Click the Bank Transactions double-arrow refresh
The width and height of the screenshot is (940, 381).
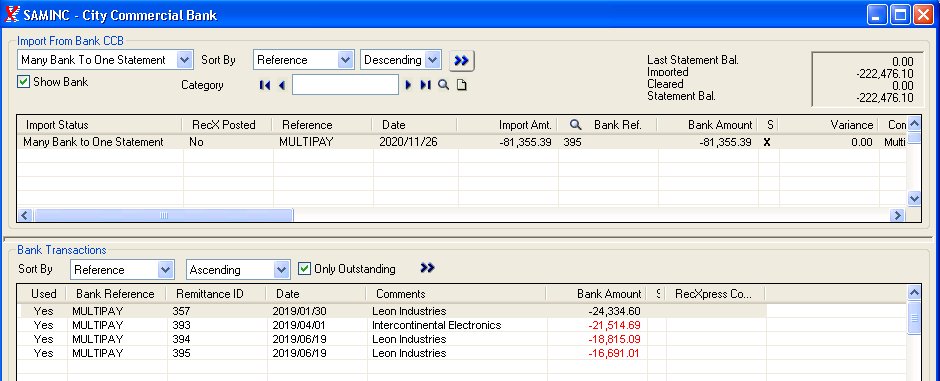tap(427, 268)
